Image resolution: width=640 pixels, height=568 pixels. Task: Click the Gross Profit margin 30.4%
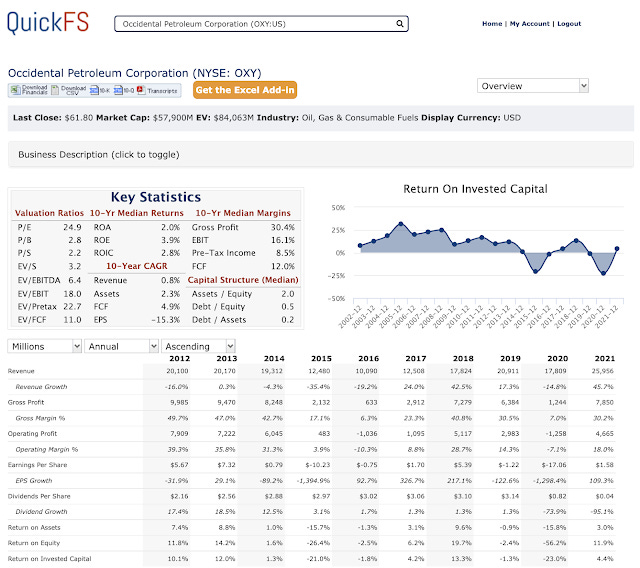[x=283, y=227]
